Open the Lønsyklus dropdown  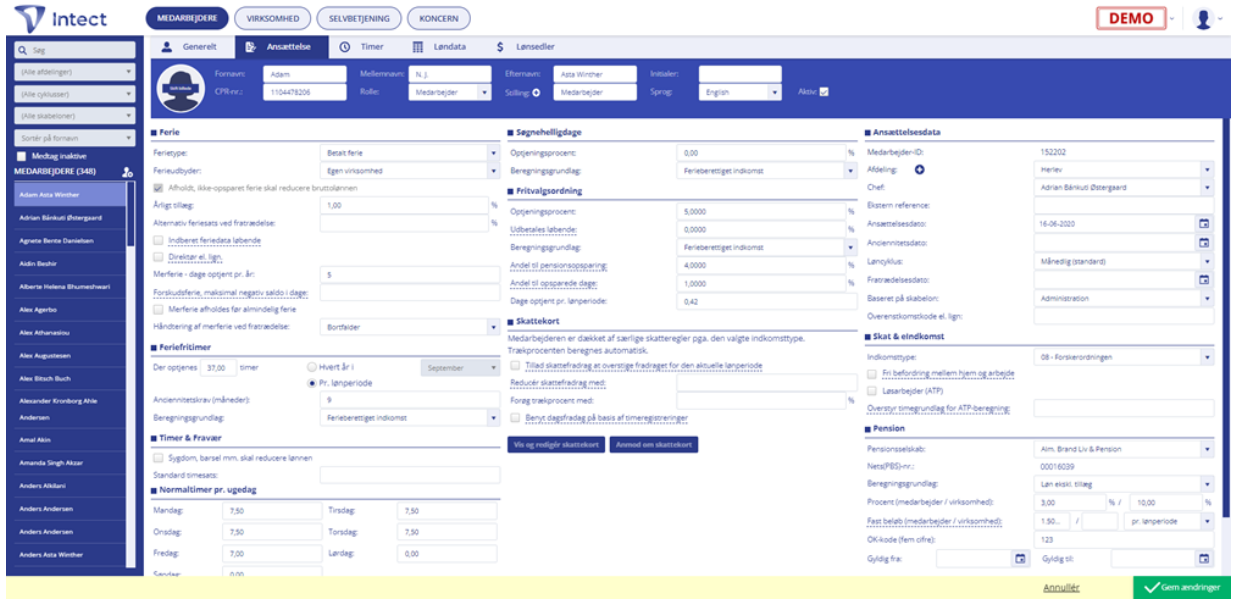click(x=1124, y=261)
